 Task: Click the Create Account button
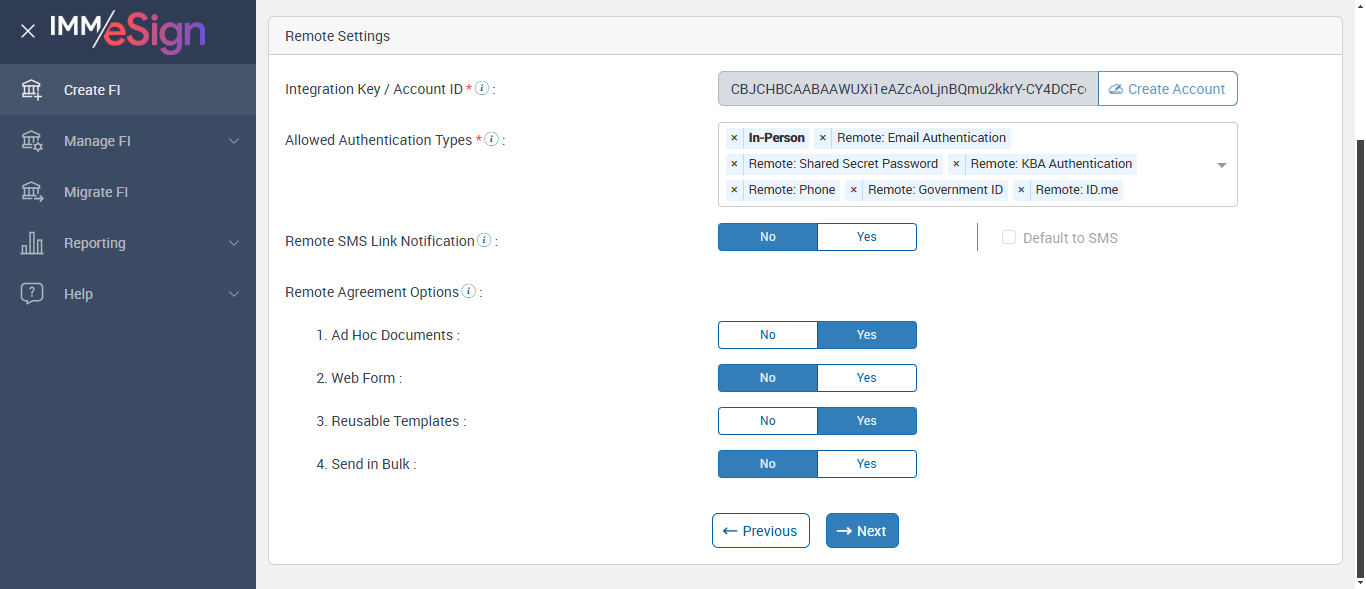1167,89
